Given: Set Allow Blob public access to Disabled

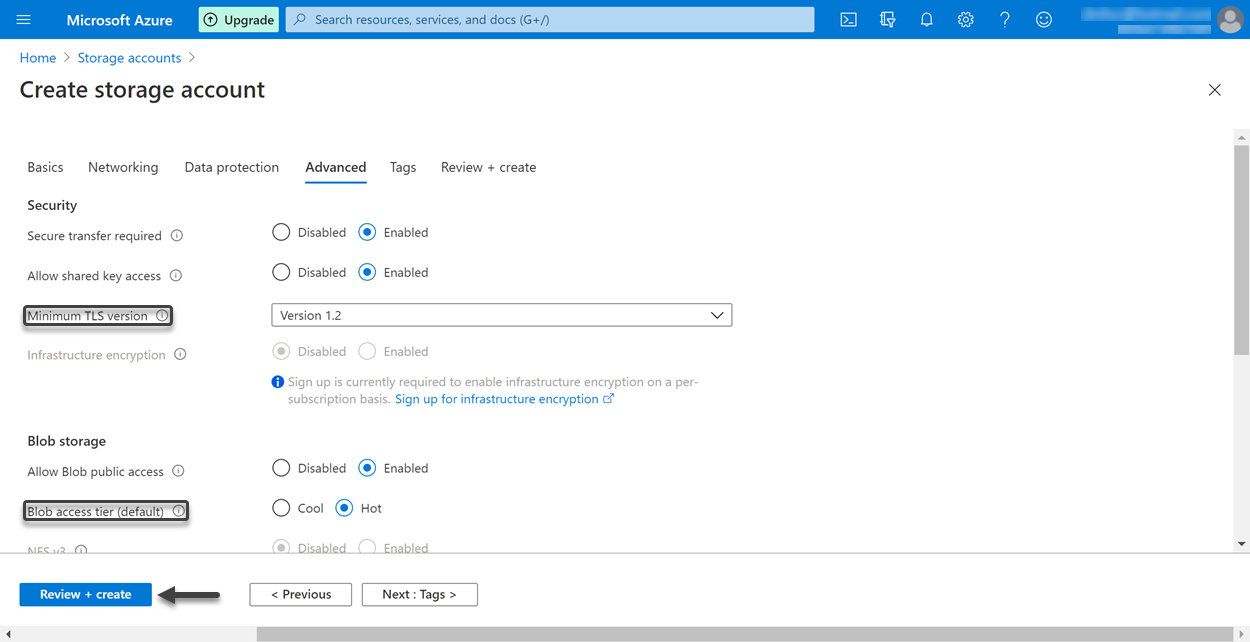Looking at the screenshot, I should point(281,468).
